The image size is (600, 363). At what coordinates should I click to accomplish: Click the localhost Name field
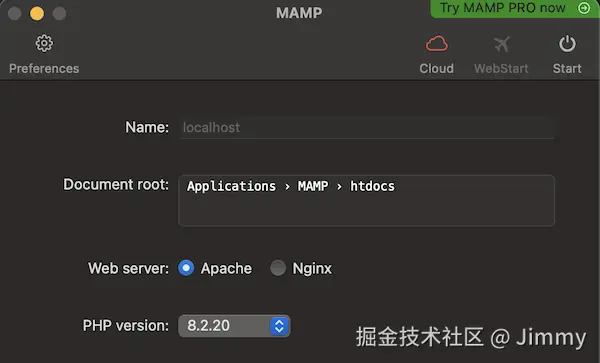(367, 128)
